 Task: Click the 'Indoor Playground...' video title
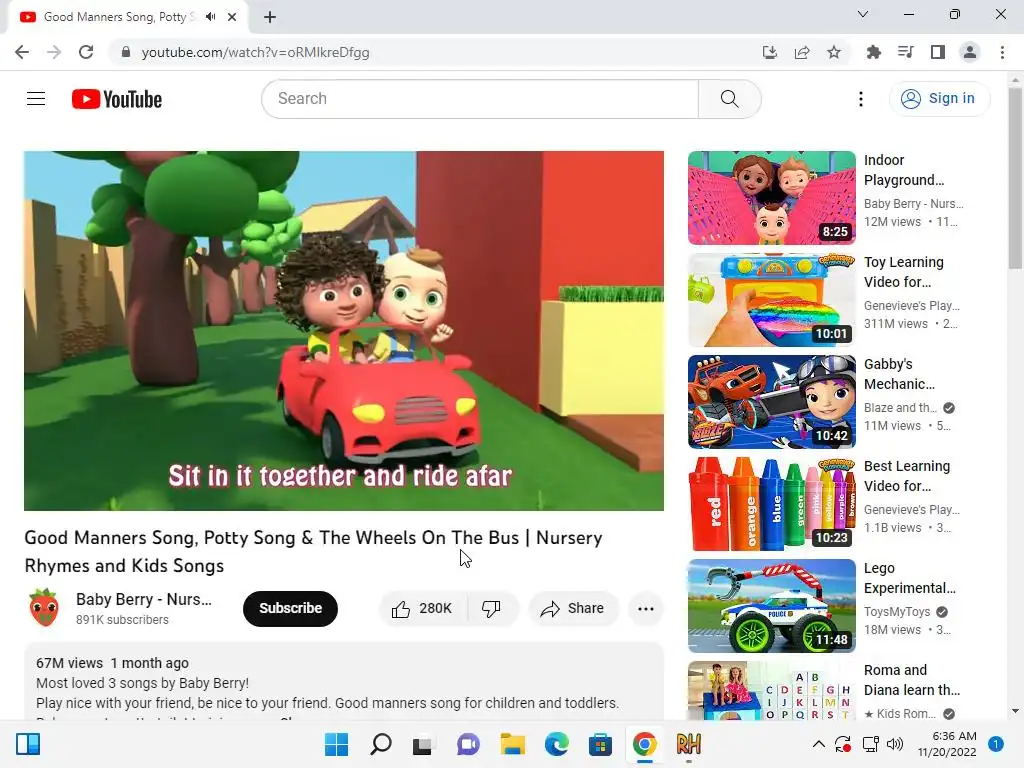(x=904, y=170)
